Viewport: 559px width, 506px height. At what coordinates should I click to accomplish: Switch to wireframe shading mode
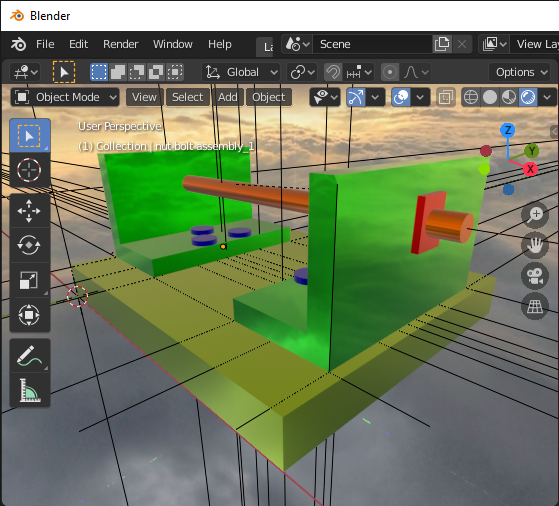471,97
